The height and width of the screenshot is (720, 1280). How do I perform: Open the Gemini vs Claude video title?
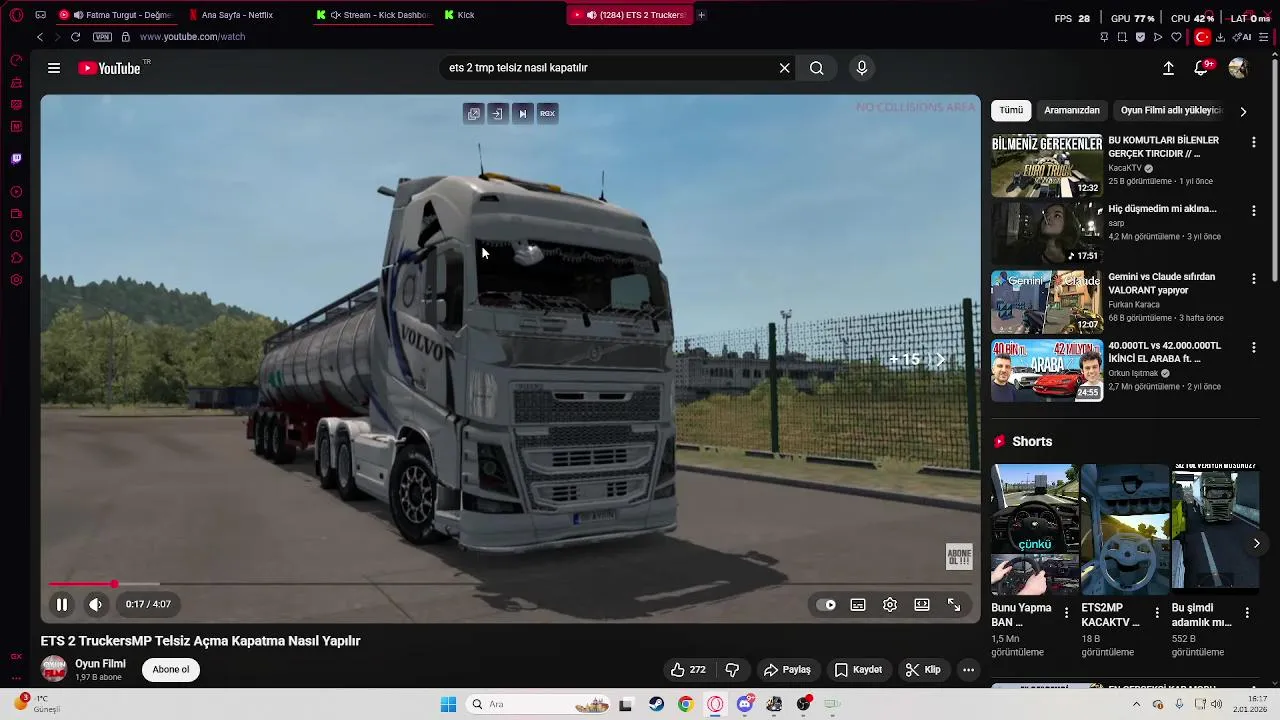coord(1162,284)
